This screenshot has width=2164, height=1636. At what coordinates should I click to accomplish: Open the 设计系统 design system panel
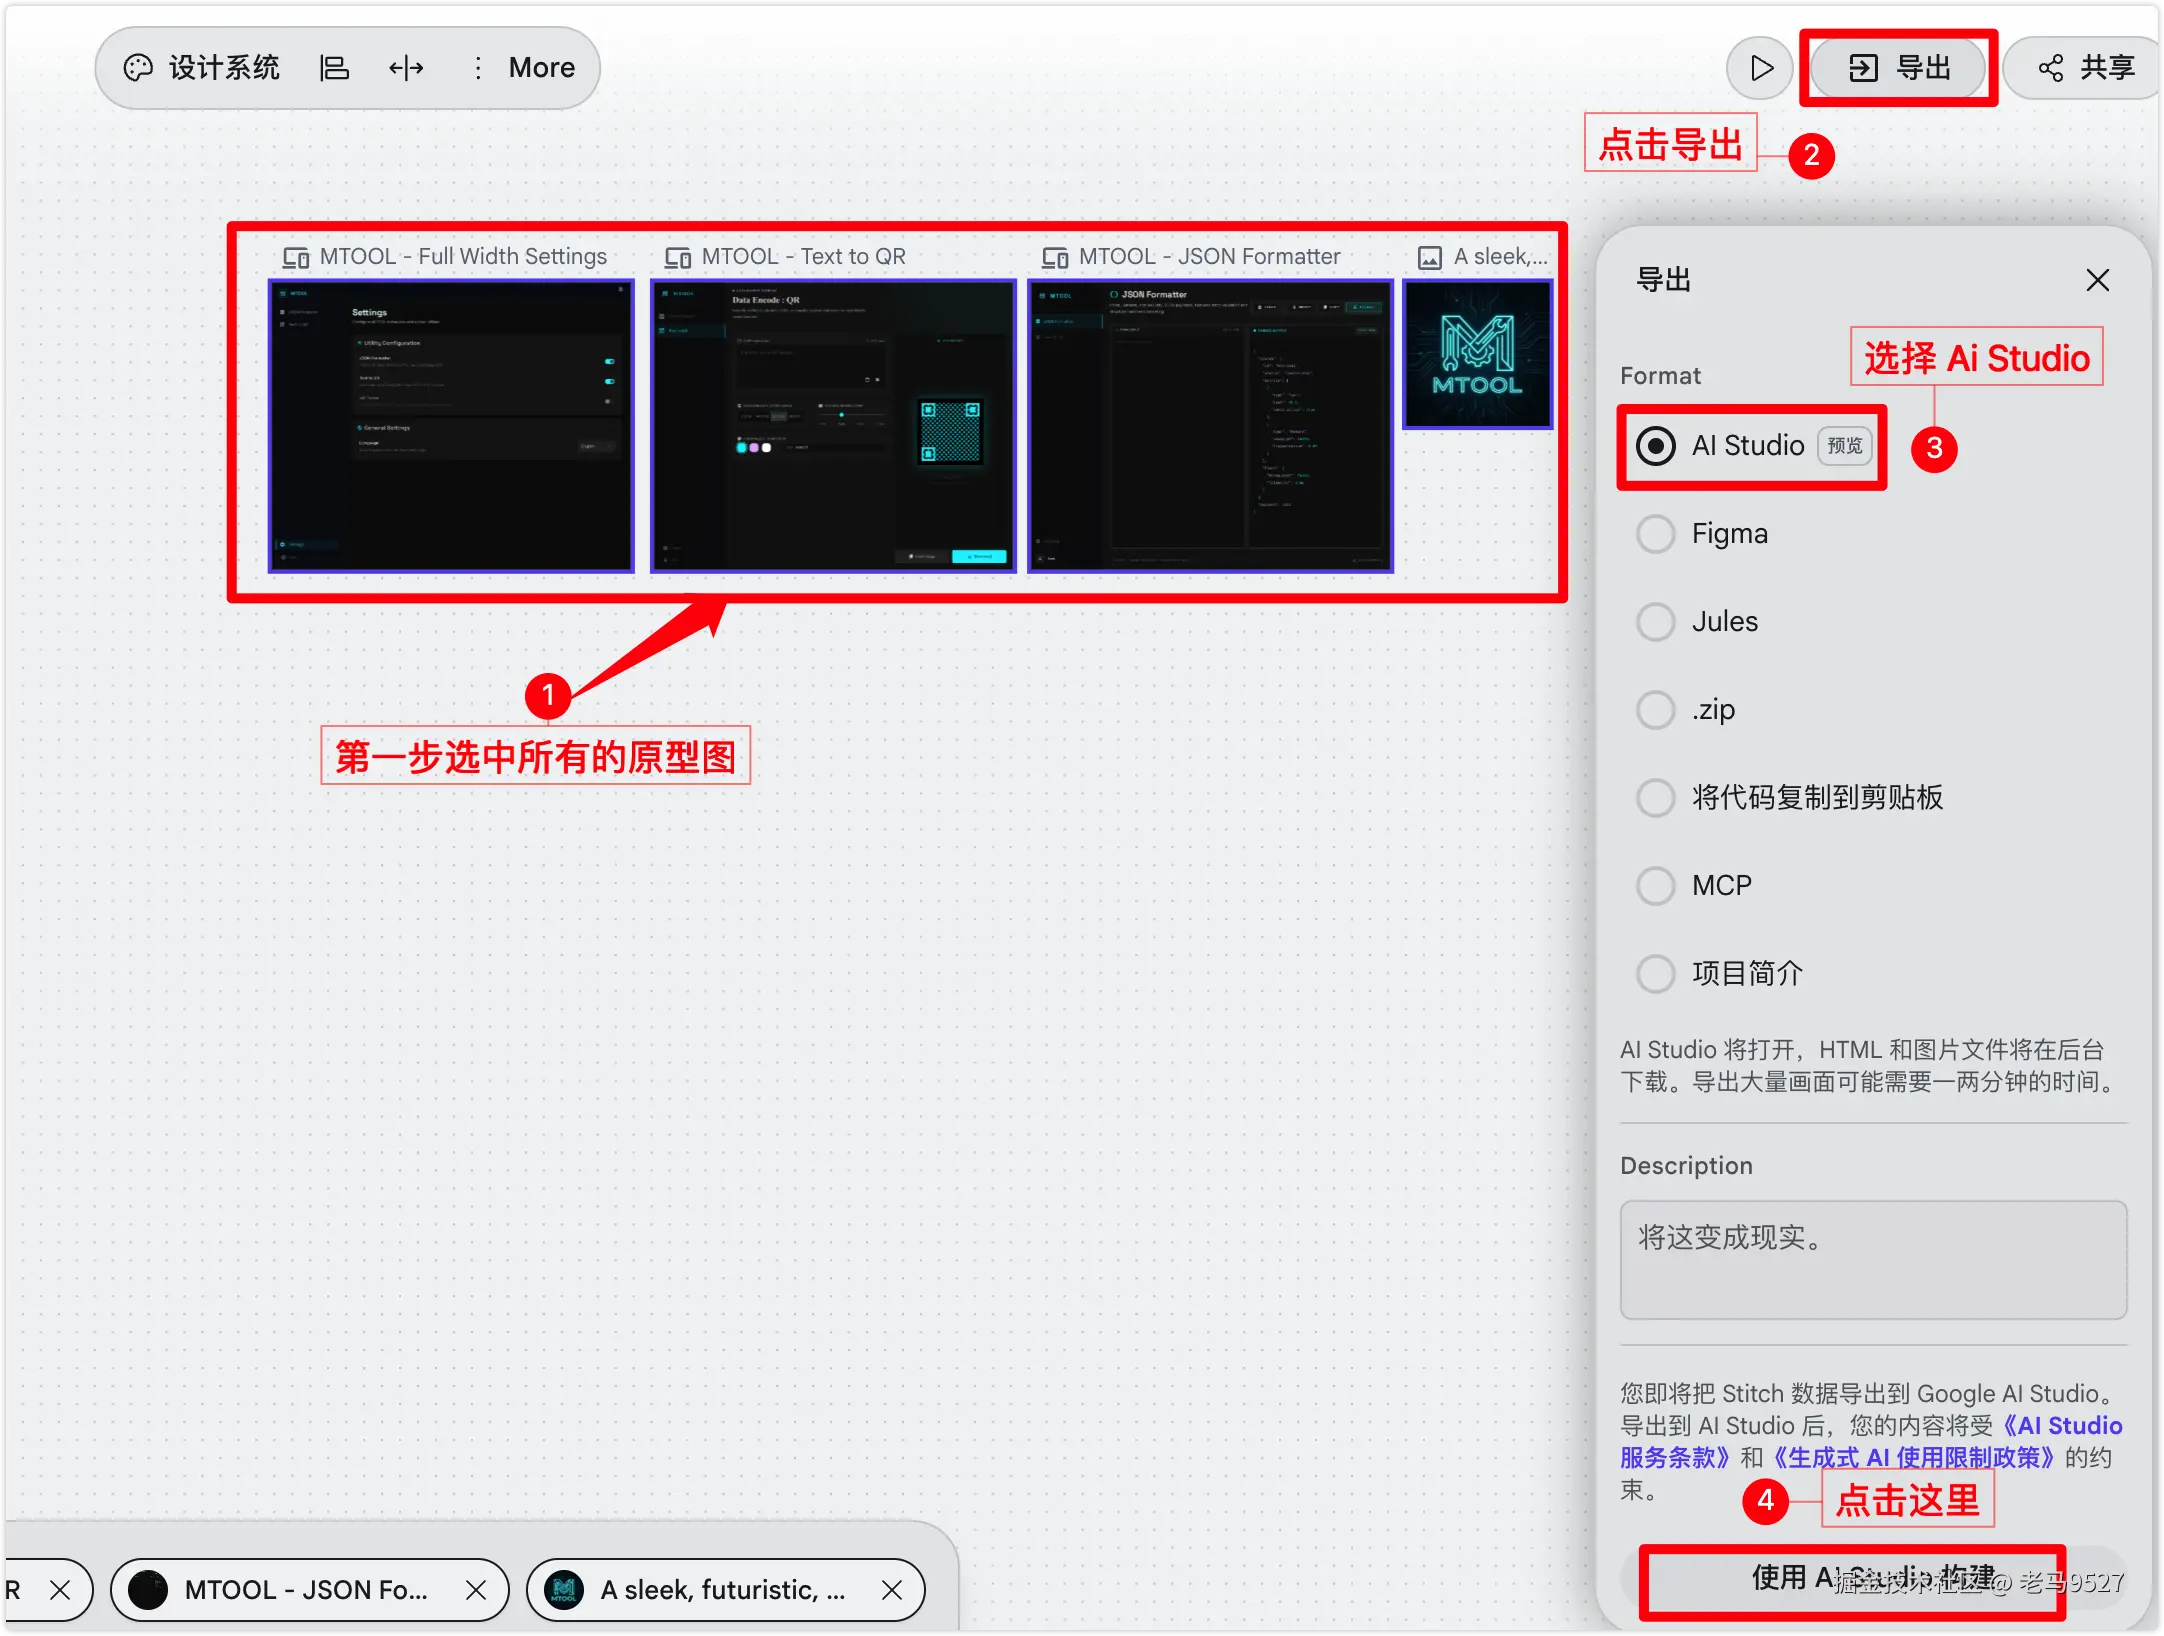(x=201, y=68)
